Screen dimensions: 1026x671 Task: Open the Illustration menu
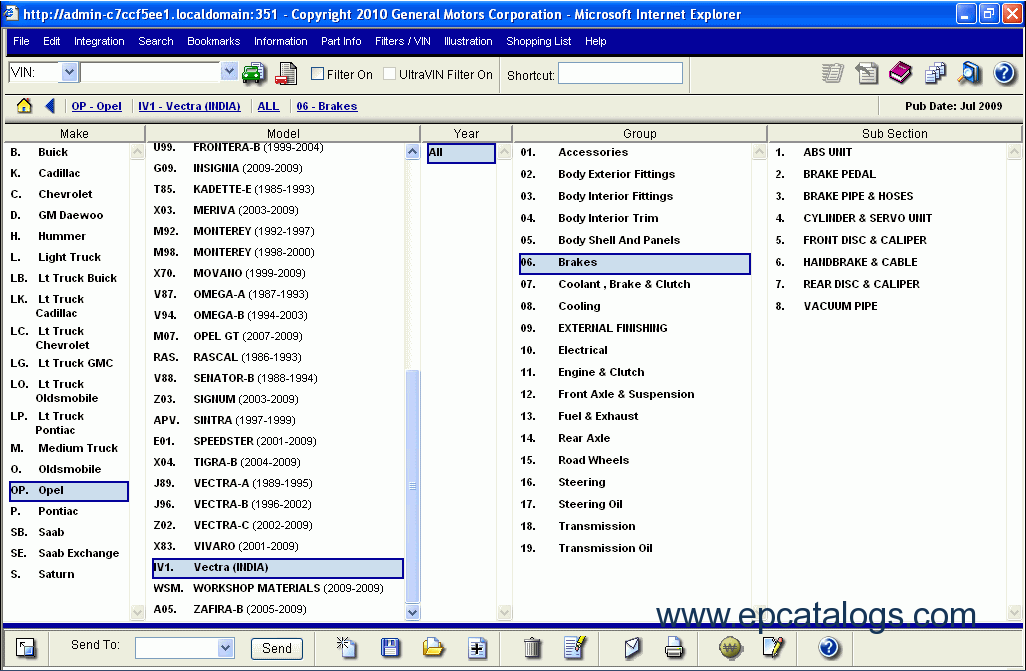click(x=468, y=41)
